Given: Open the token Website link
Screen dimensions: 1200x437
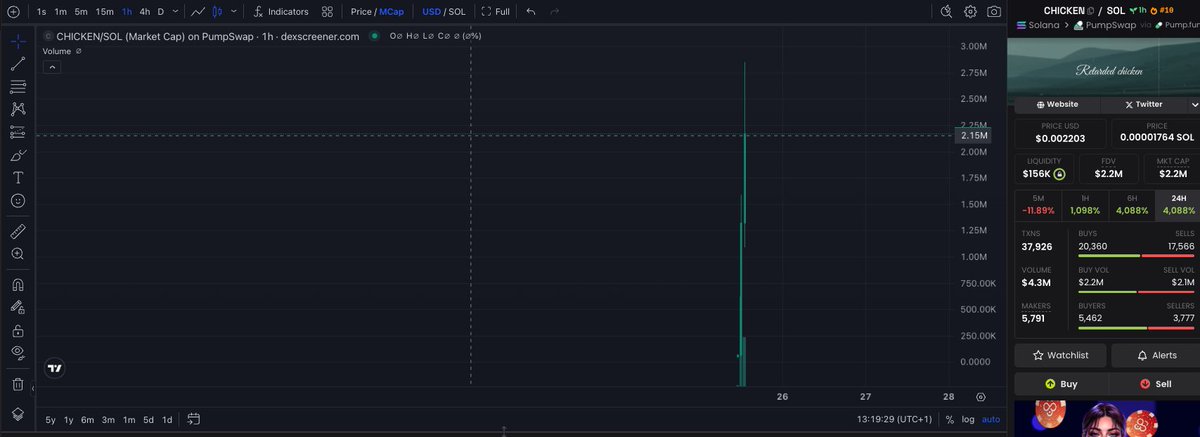Looking at the screenshot, I should (1057, 104).
